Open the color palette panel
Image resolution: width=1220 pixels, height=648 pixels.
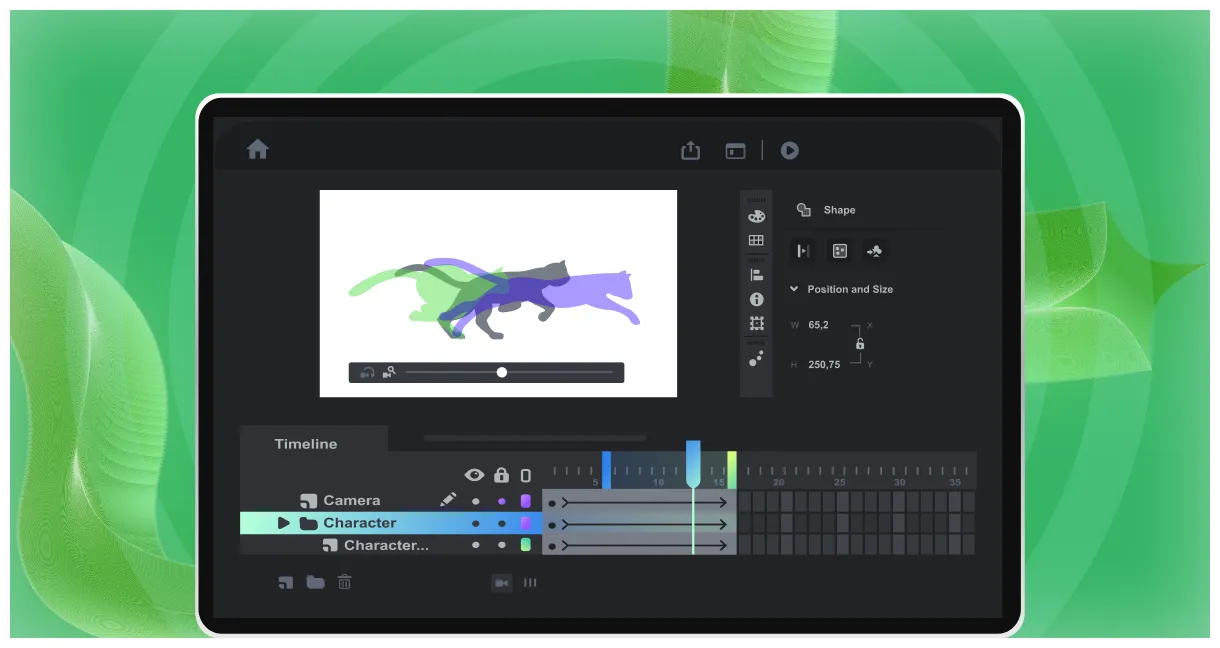tap(757, 217)
